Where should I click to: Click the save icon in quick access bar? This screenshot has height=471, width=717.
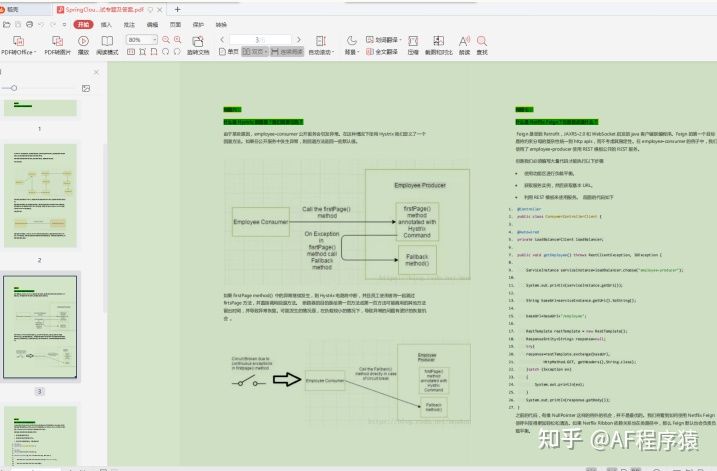pos(18,24)
